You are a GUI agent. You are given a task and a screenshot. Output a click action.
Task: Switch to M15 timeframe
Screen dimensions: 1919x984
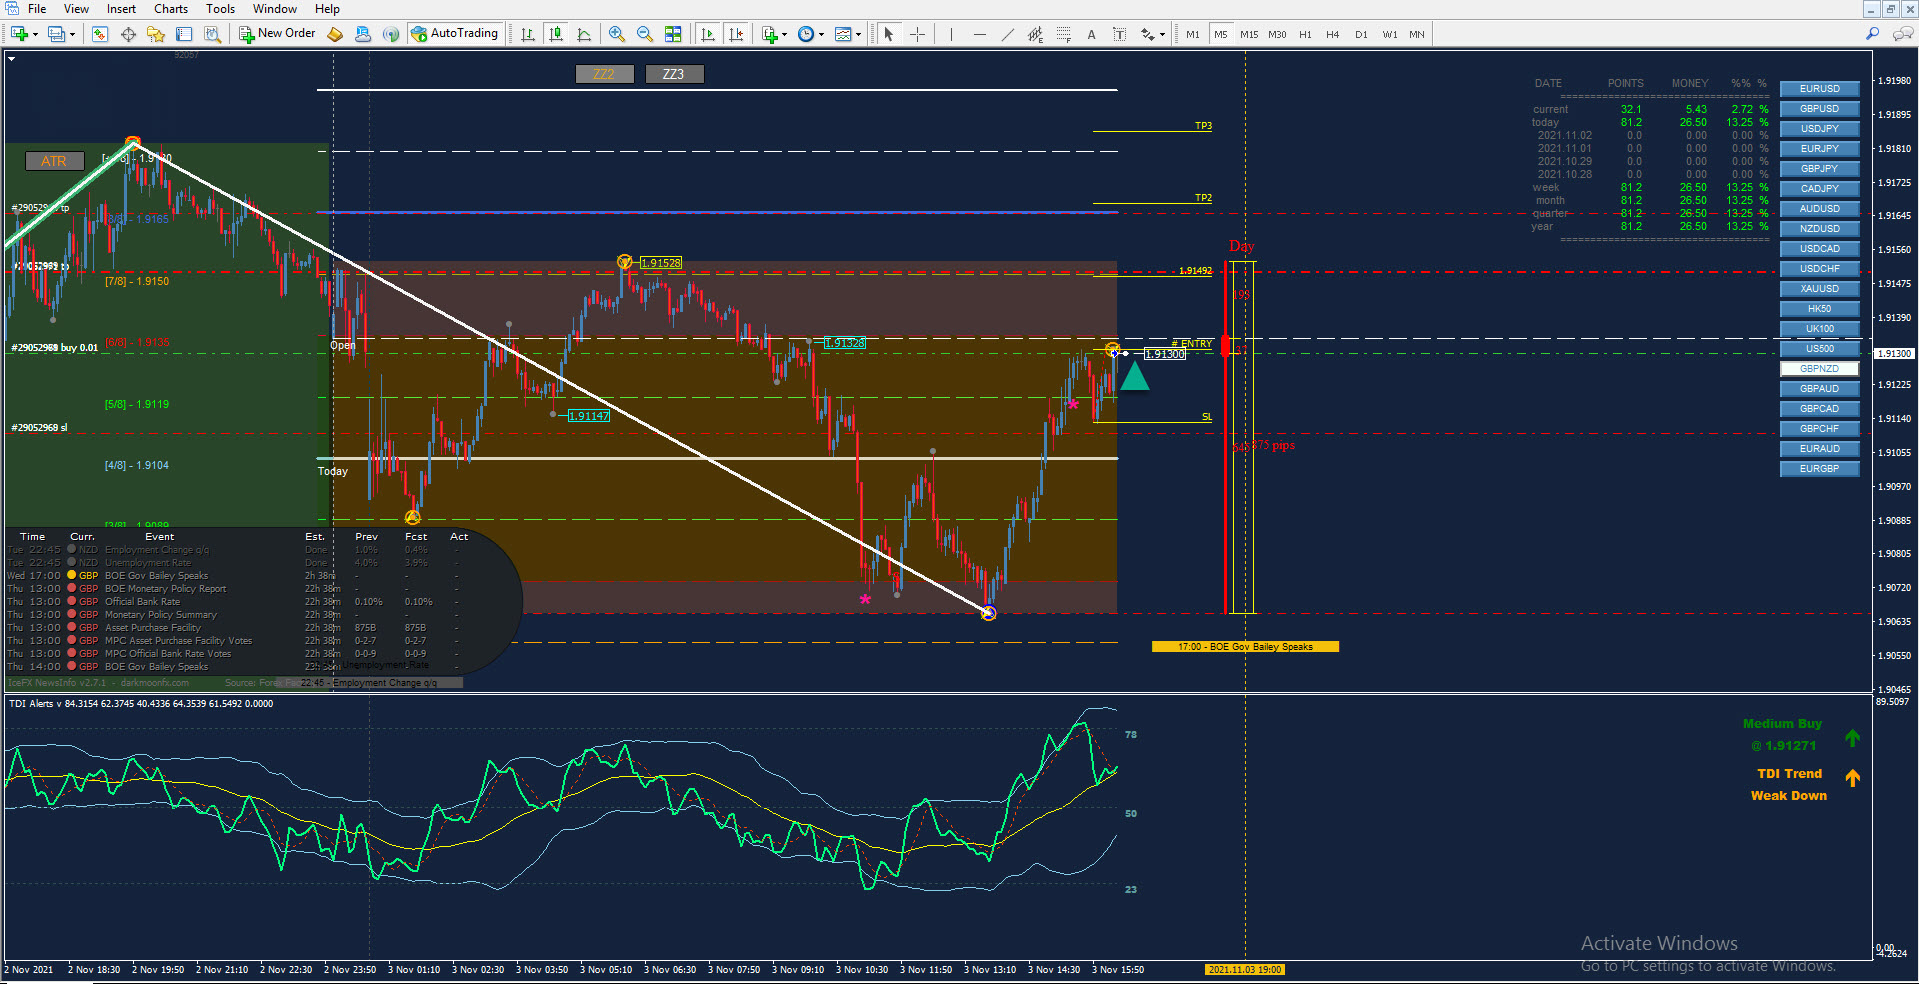coord(1249,34)
